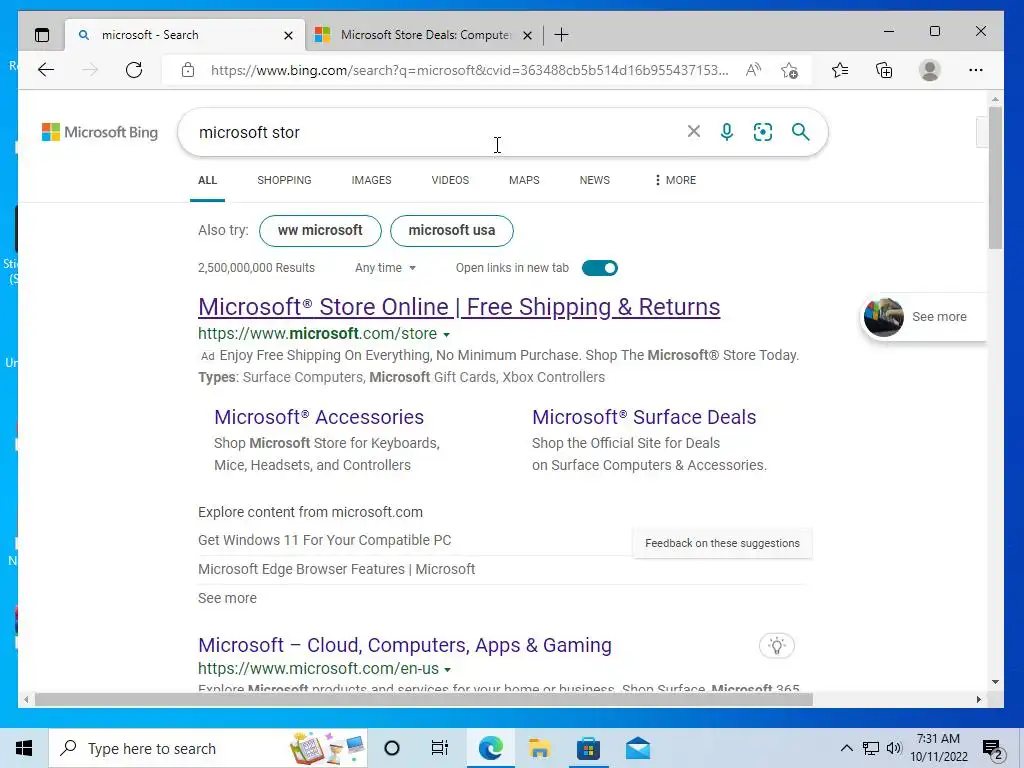Image resolution: width=1024 pixels, height=768 pixels.
Task: Open Microsoft Store from the taskbar
Action: (588, 748)
